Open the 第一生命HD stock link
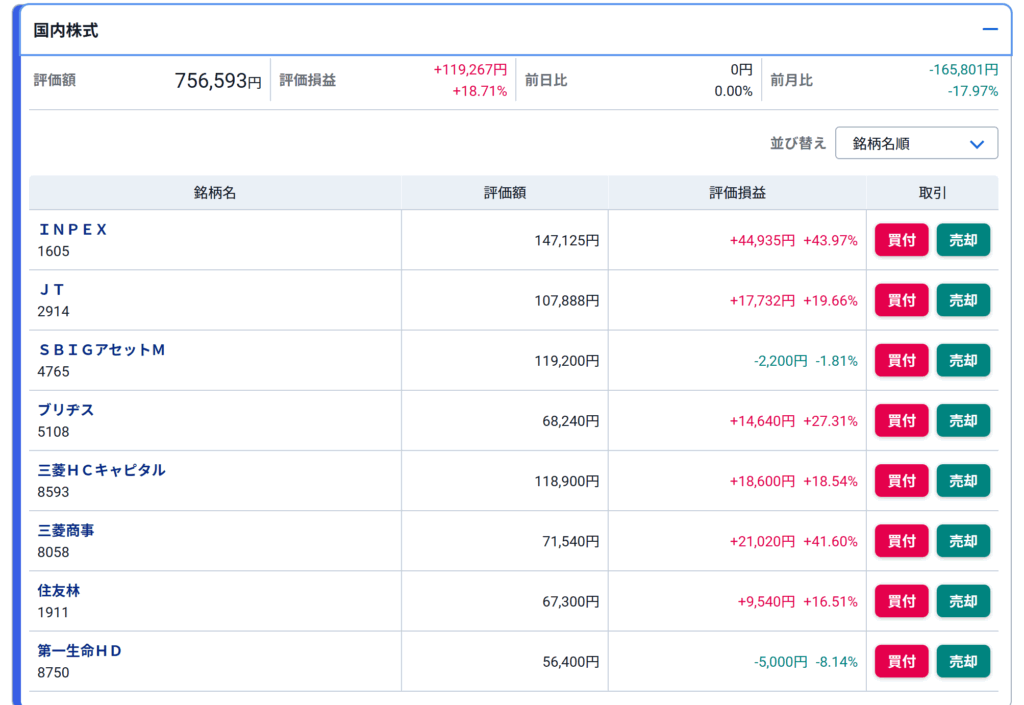The image size is (1024, 705). (80, 650)
